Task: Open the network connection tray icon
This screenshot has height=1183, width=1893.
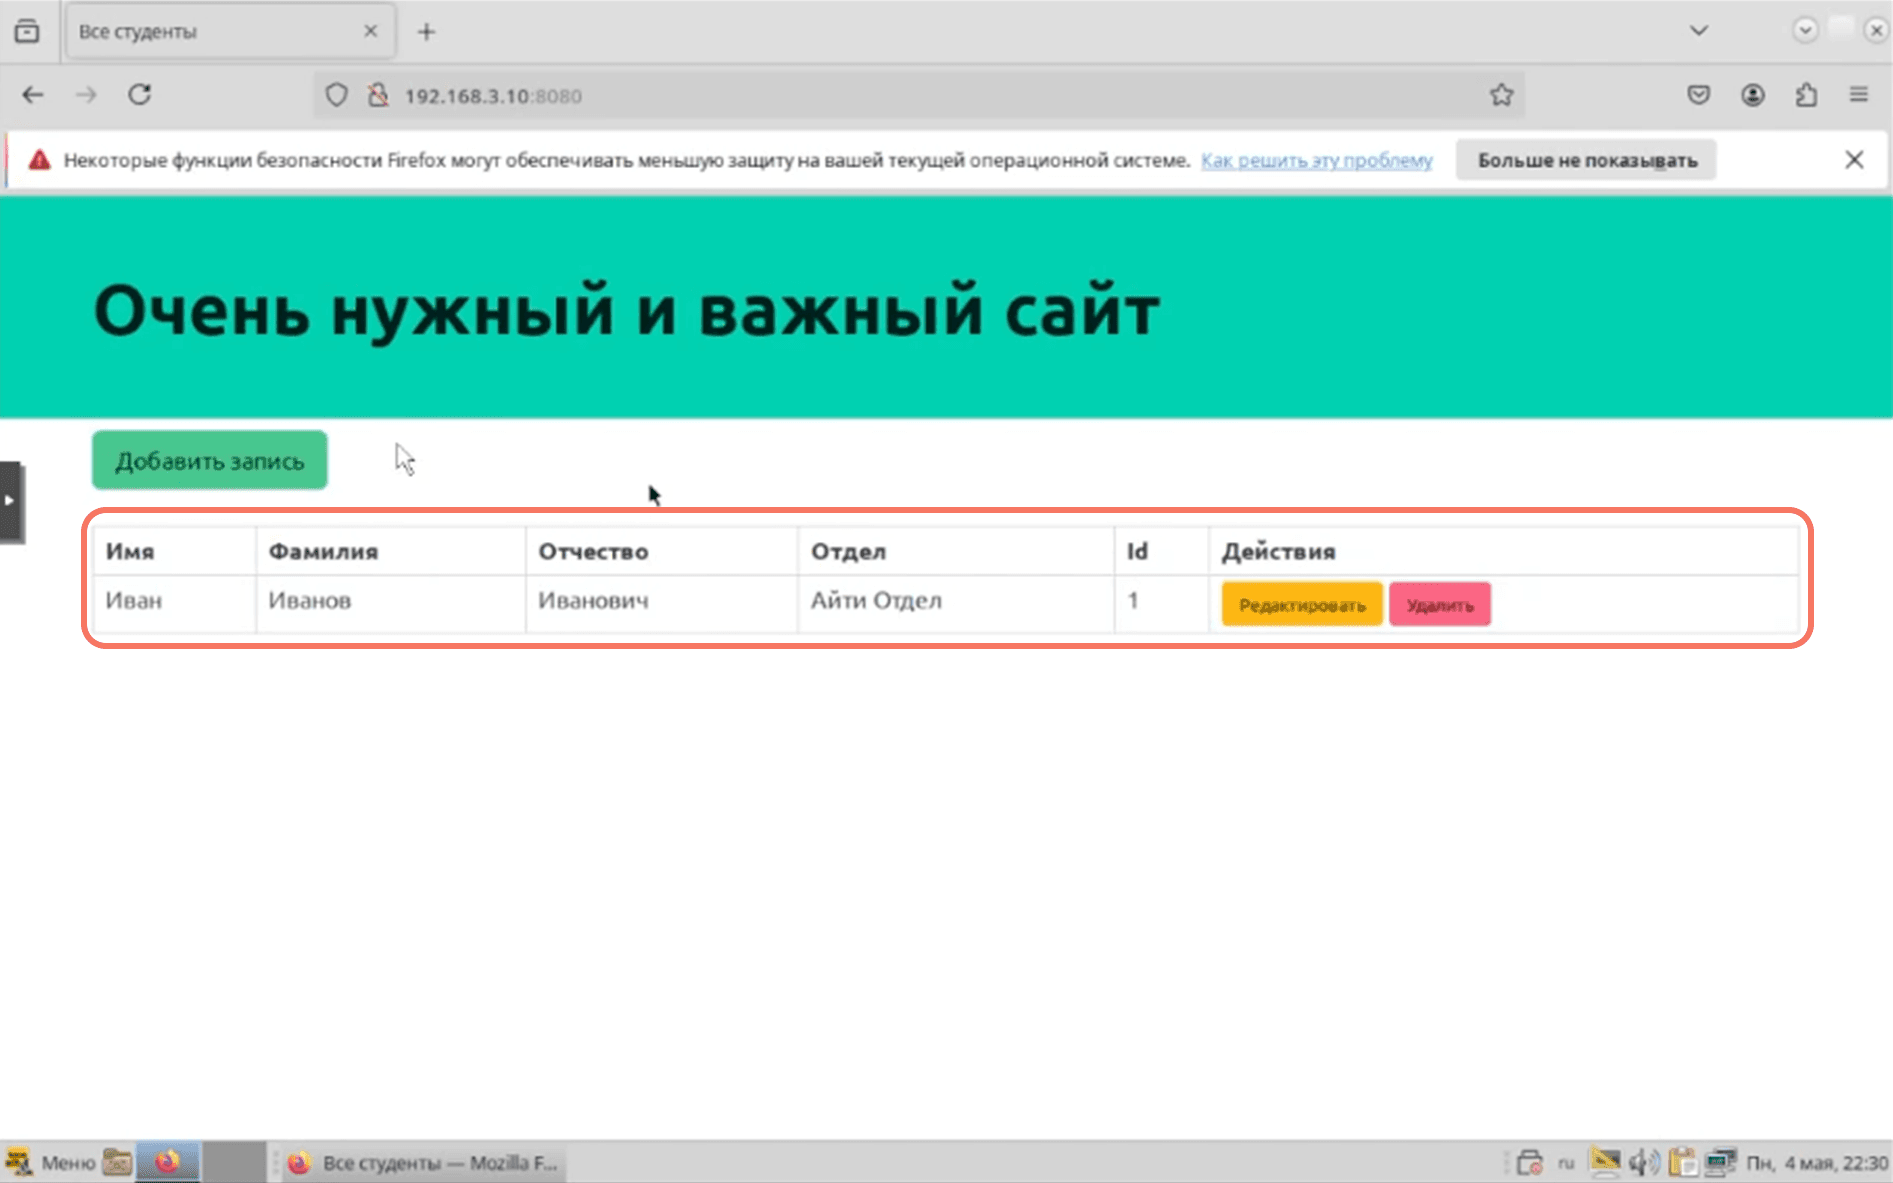Action: click(1721, 1163)
